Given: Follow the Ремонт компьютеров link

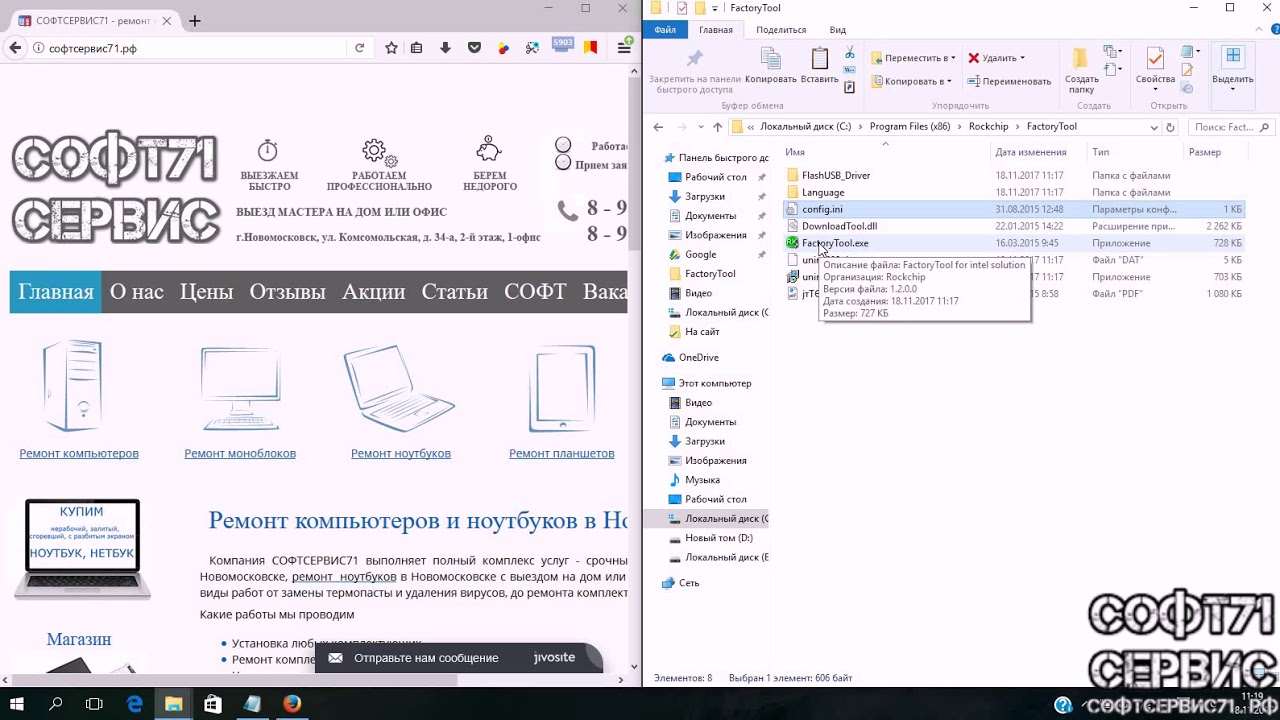Looking at the screenshot, I should 79,453.
